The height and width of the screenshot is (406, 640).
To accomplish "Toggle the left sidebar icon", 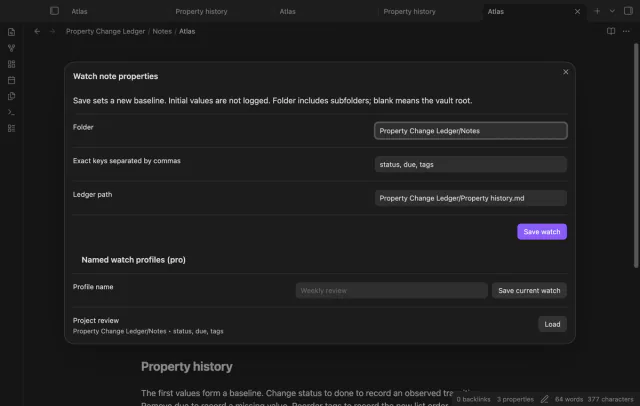I will coord(54,11).
